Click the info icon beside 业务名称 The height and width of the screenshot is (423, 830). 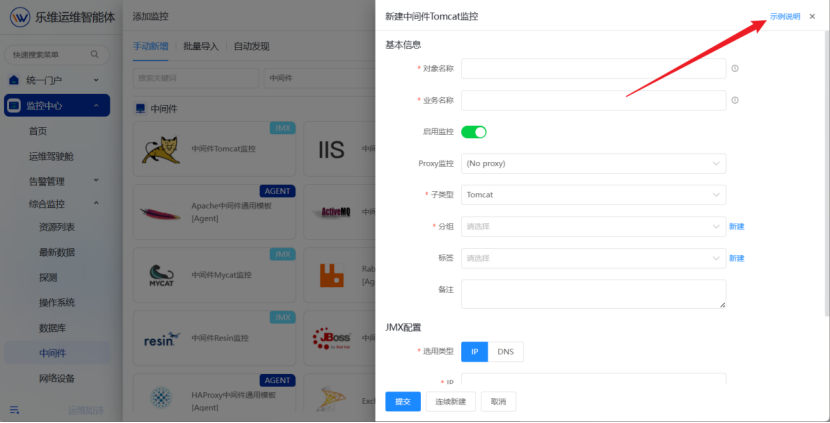click(x=735, y=100)
